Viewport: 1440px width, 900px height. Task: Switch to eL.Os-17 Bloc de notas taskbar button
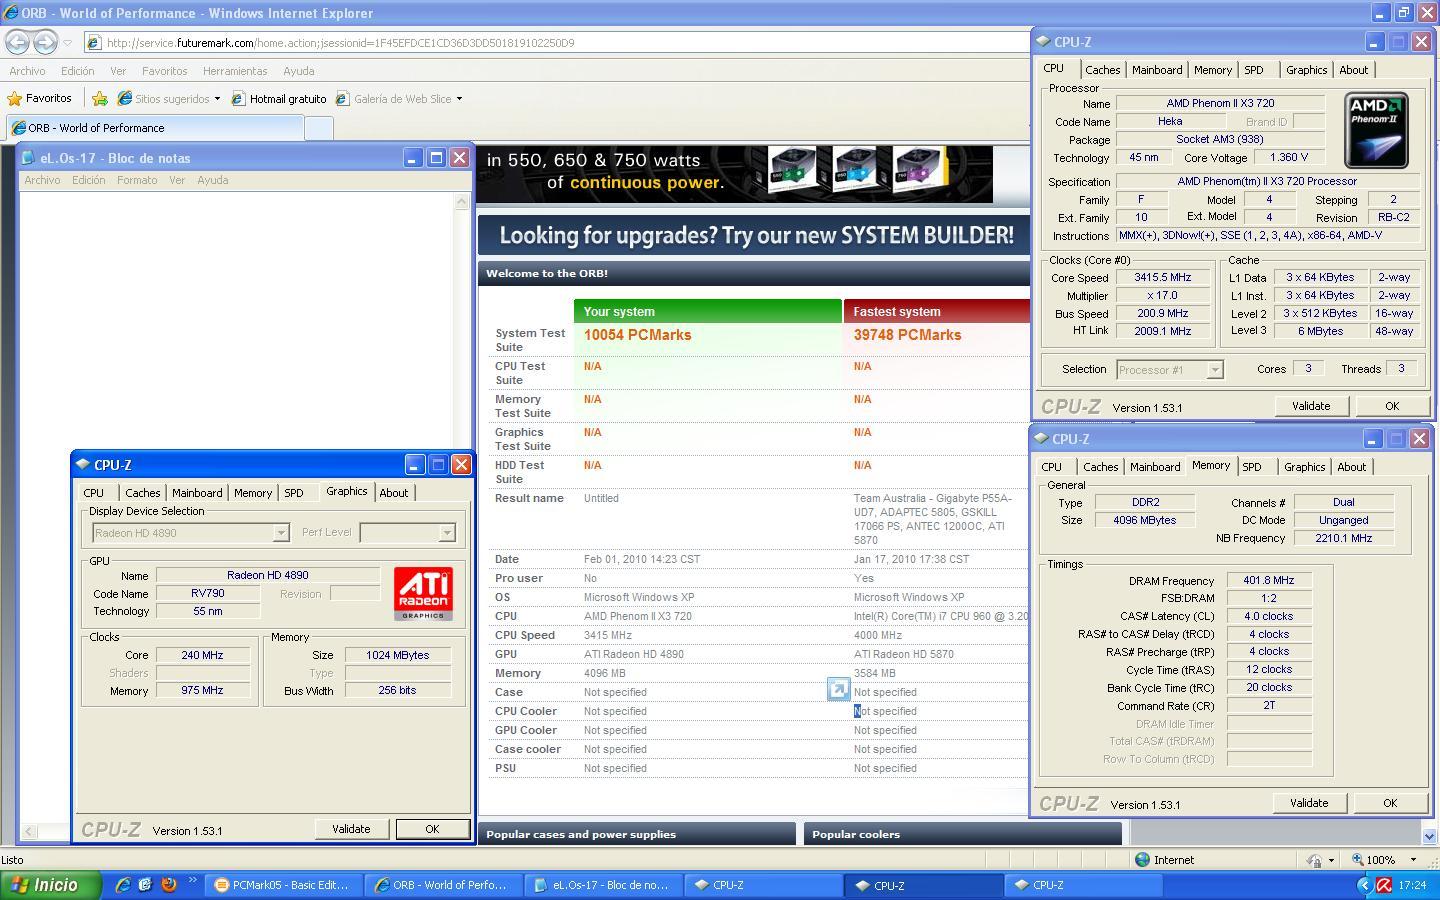point(603,885)
